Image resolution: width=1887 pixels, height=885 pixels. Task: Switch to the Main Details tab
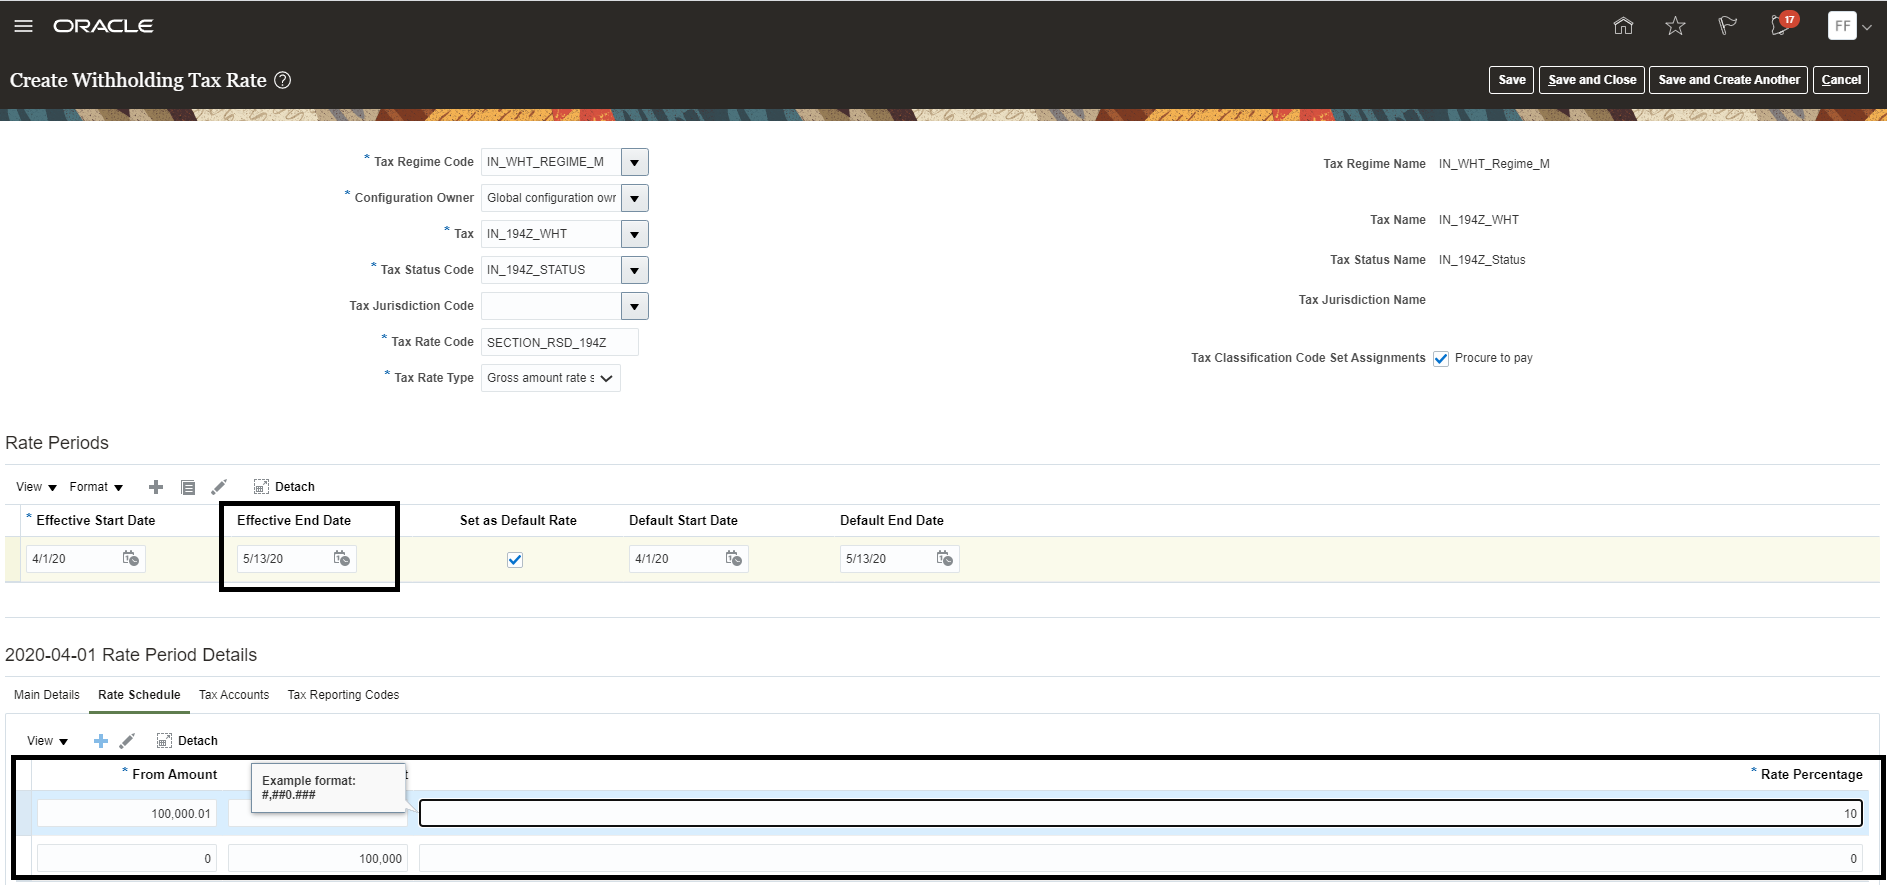pos(47,695)
